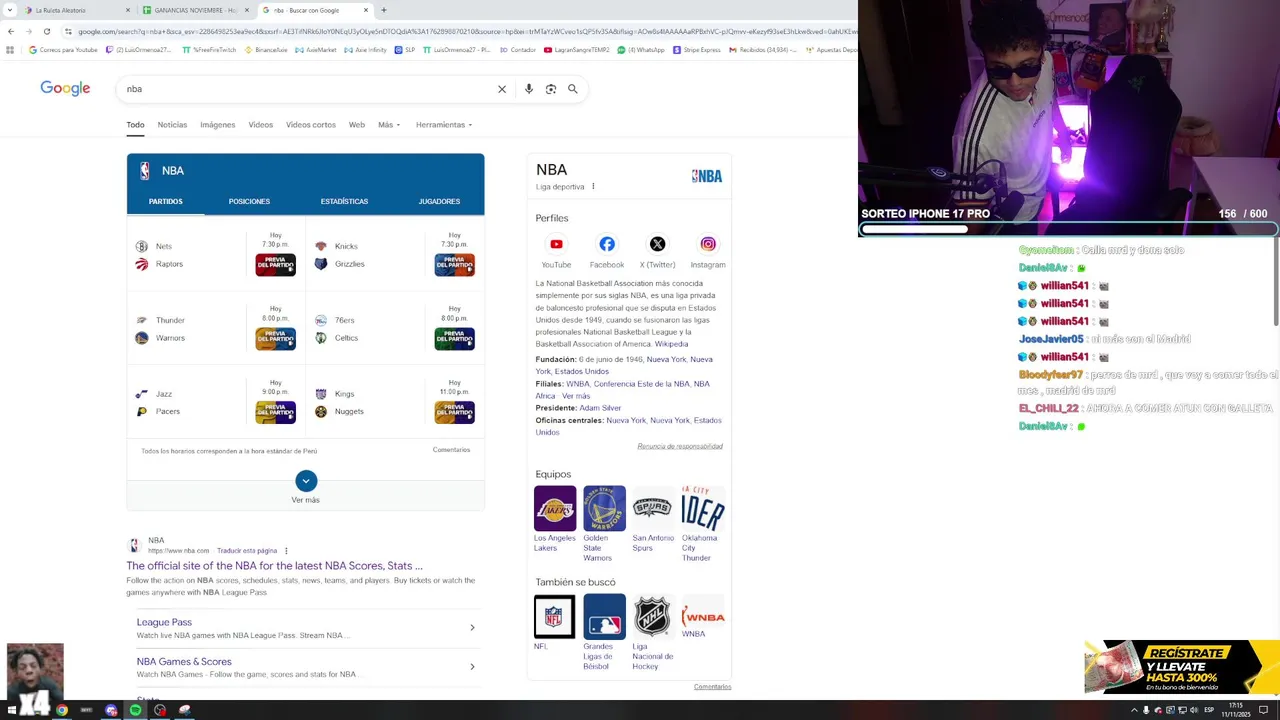Open the Wikipedia link in NBA description
Viewport: 1280px width, 720px height.
click(x=671, y=344)
